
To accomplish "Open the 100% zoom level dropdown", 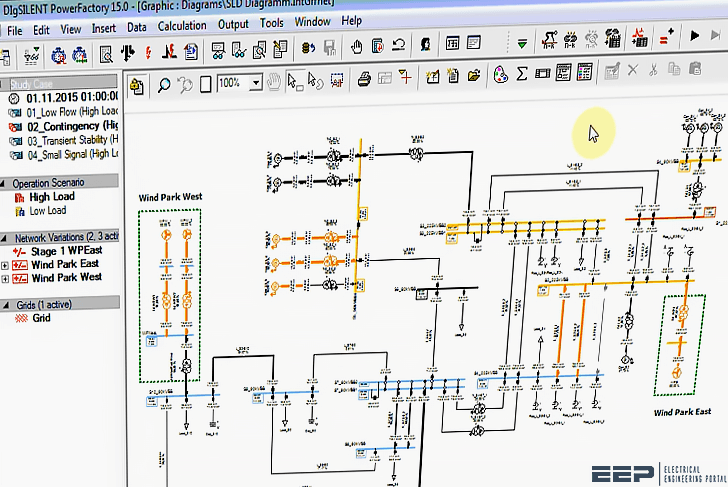I will [256, 83].
